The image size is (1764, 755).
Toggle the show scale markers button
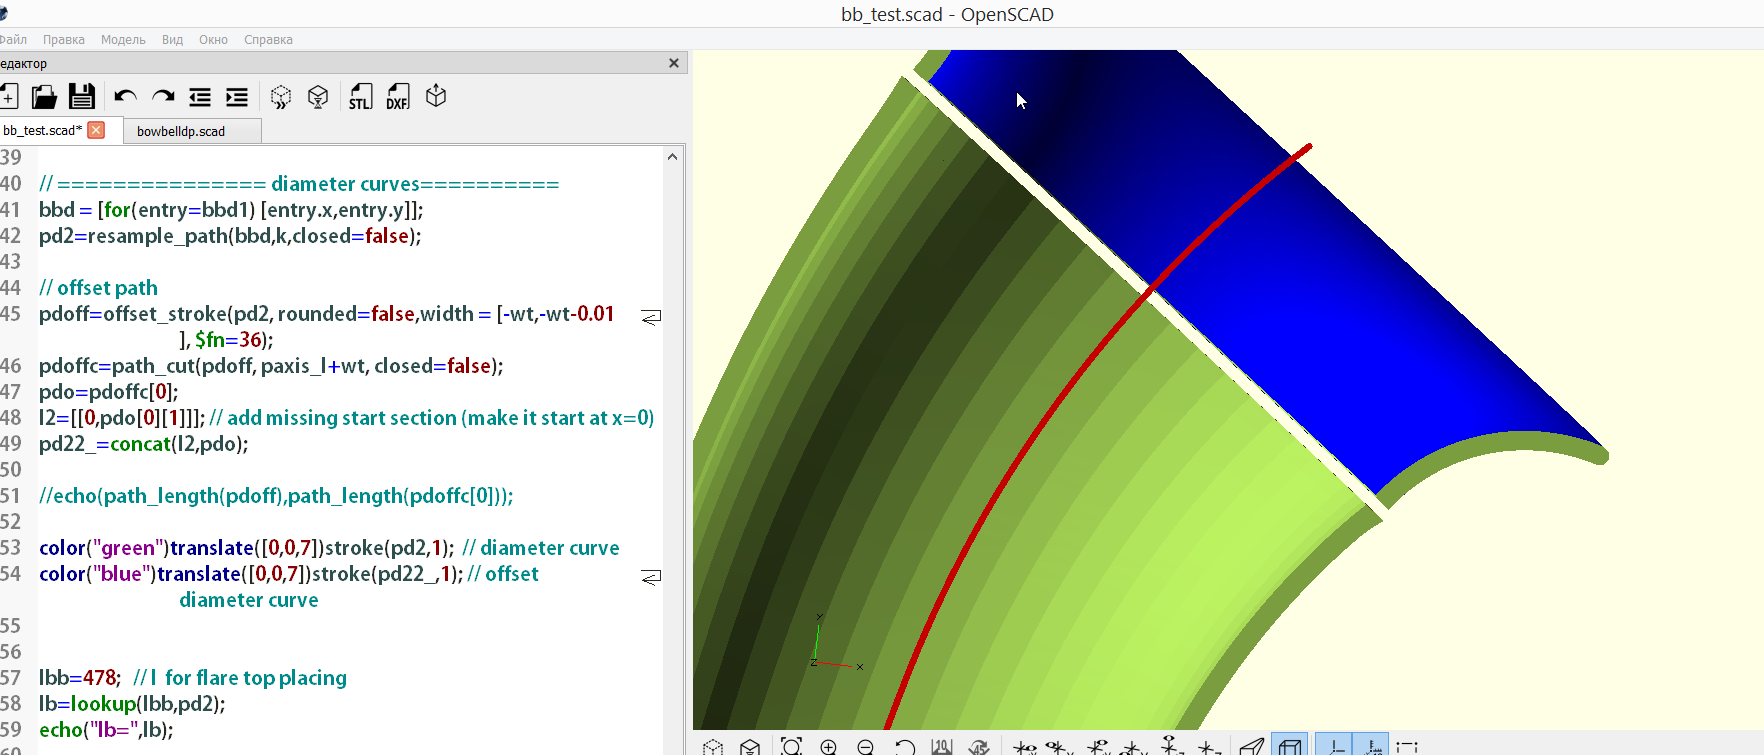click(x=1372, y=746)
